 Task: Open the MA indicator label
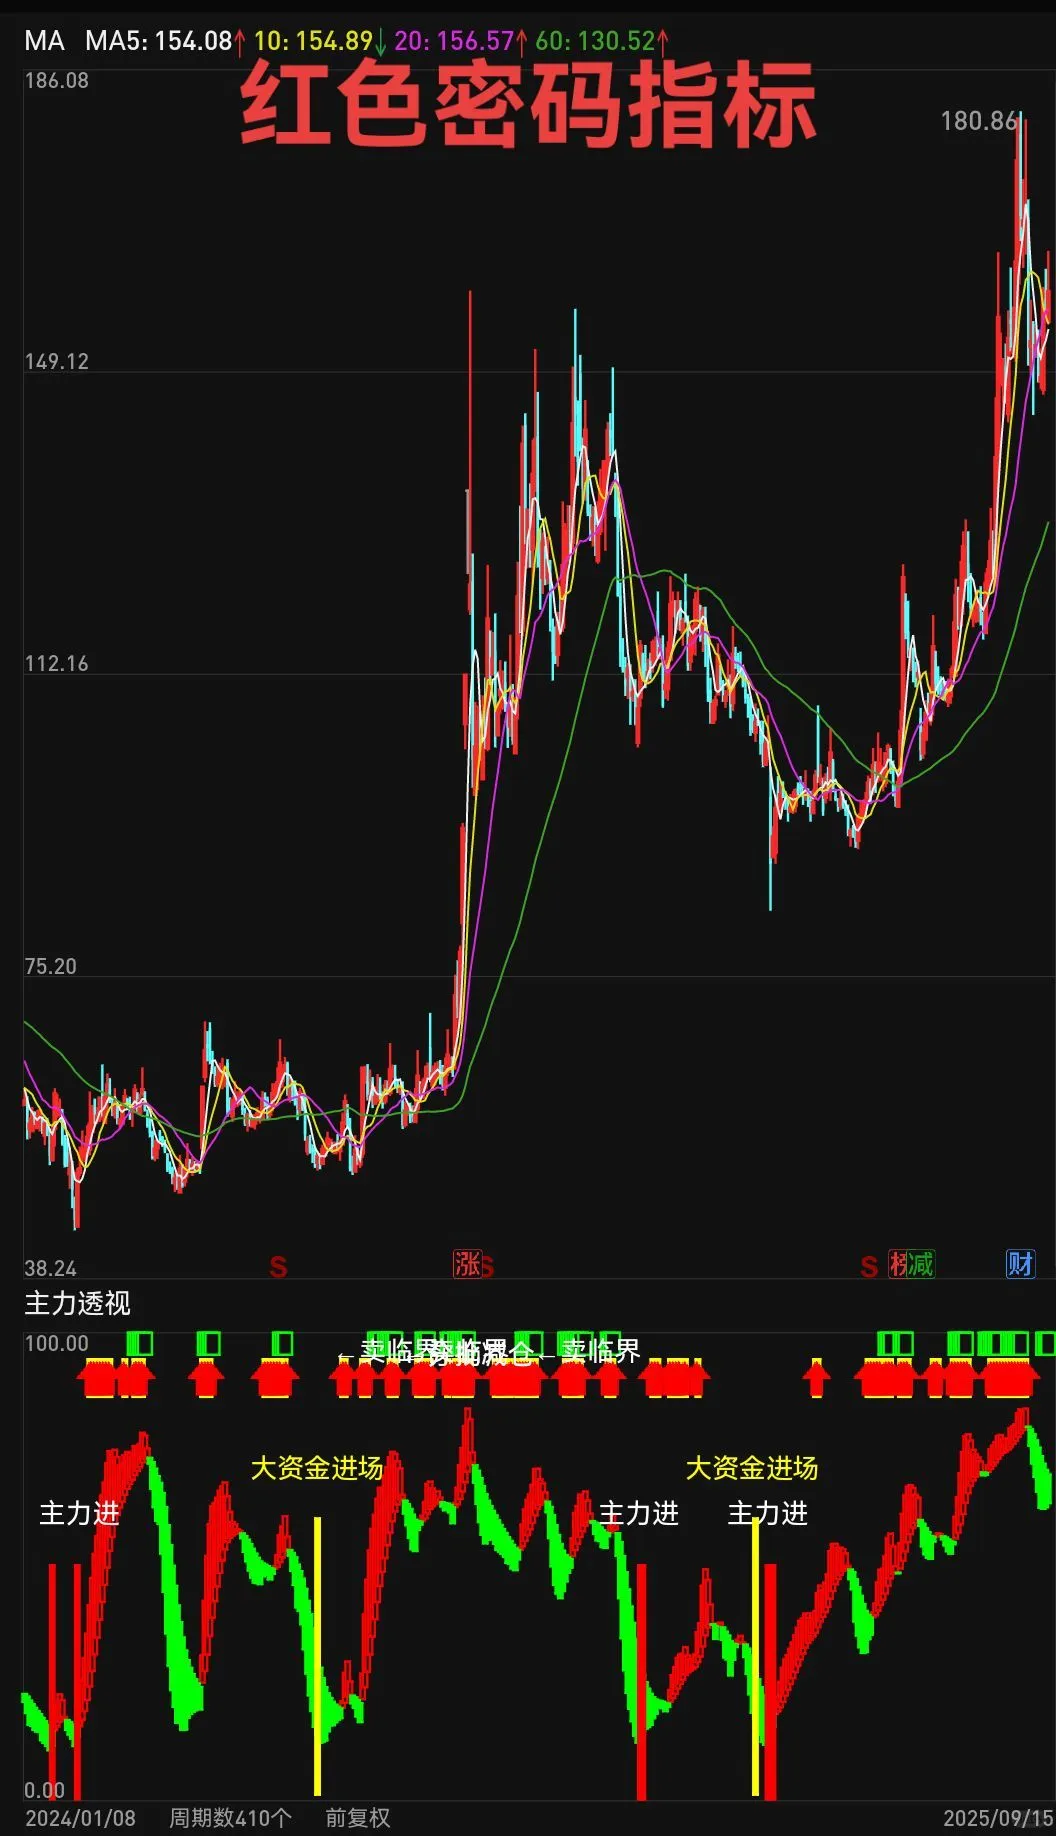[x=44, y=41]
